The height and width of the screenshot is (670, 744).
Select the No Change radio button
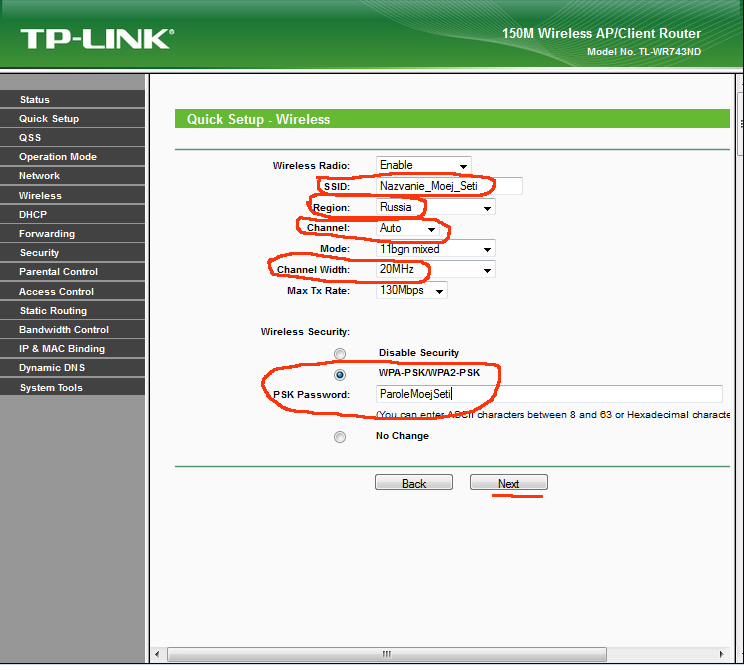coord(340,437)
